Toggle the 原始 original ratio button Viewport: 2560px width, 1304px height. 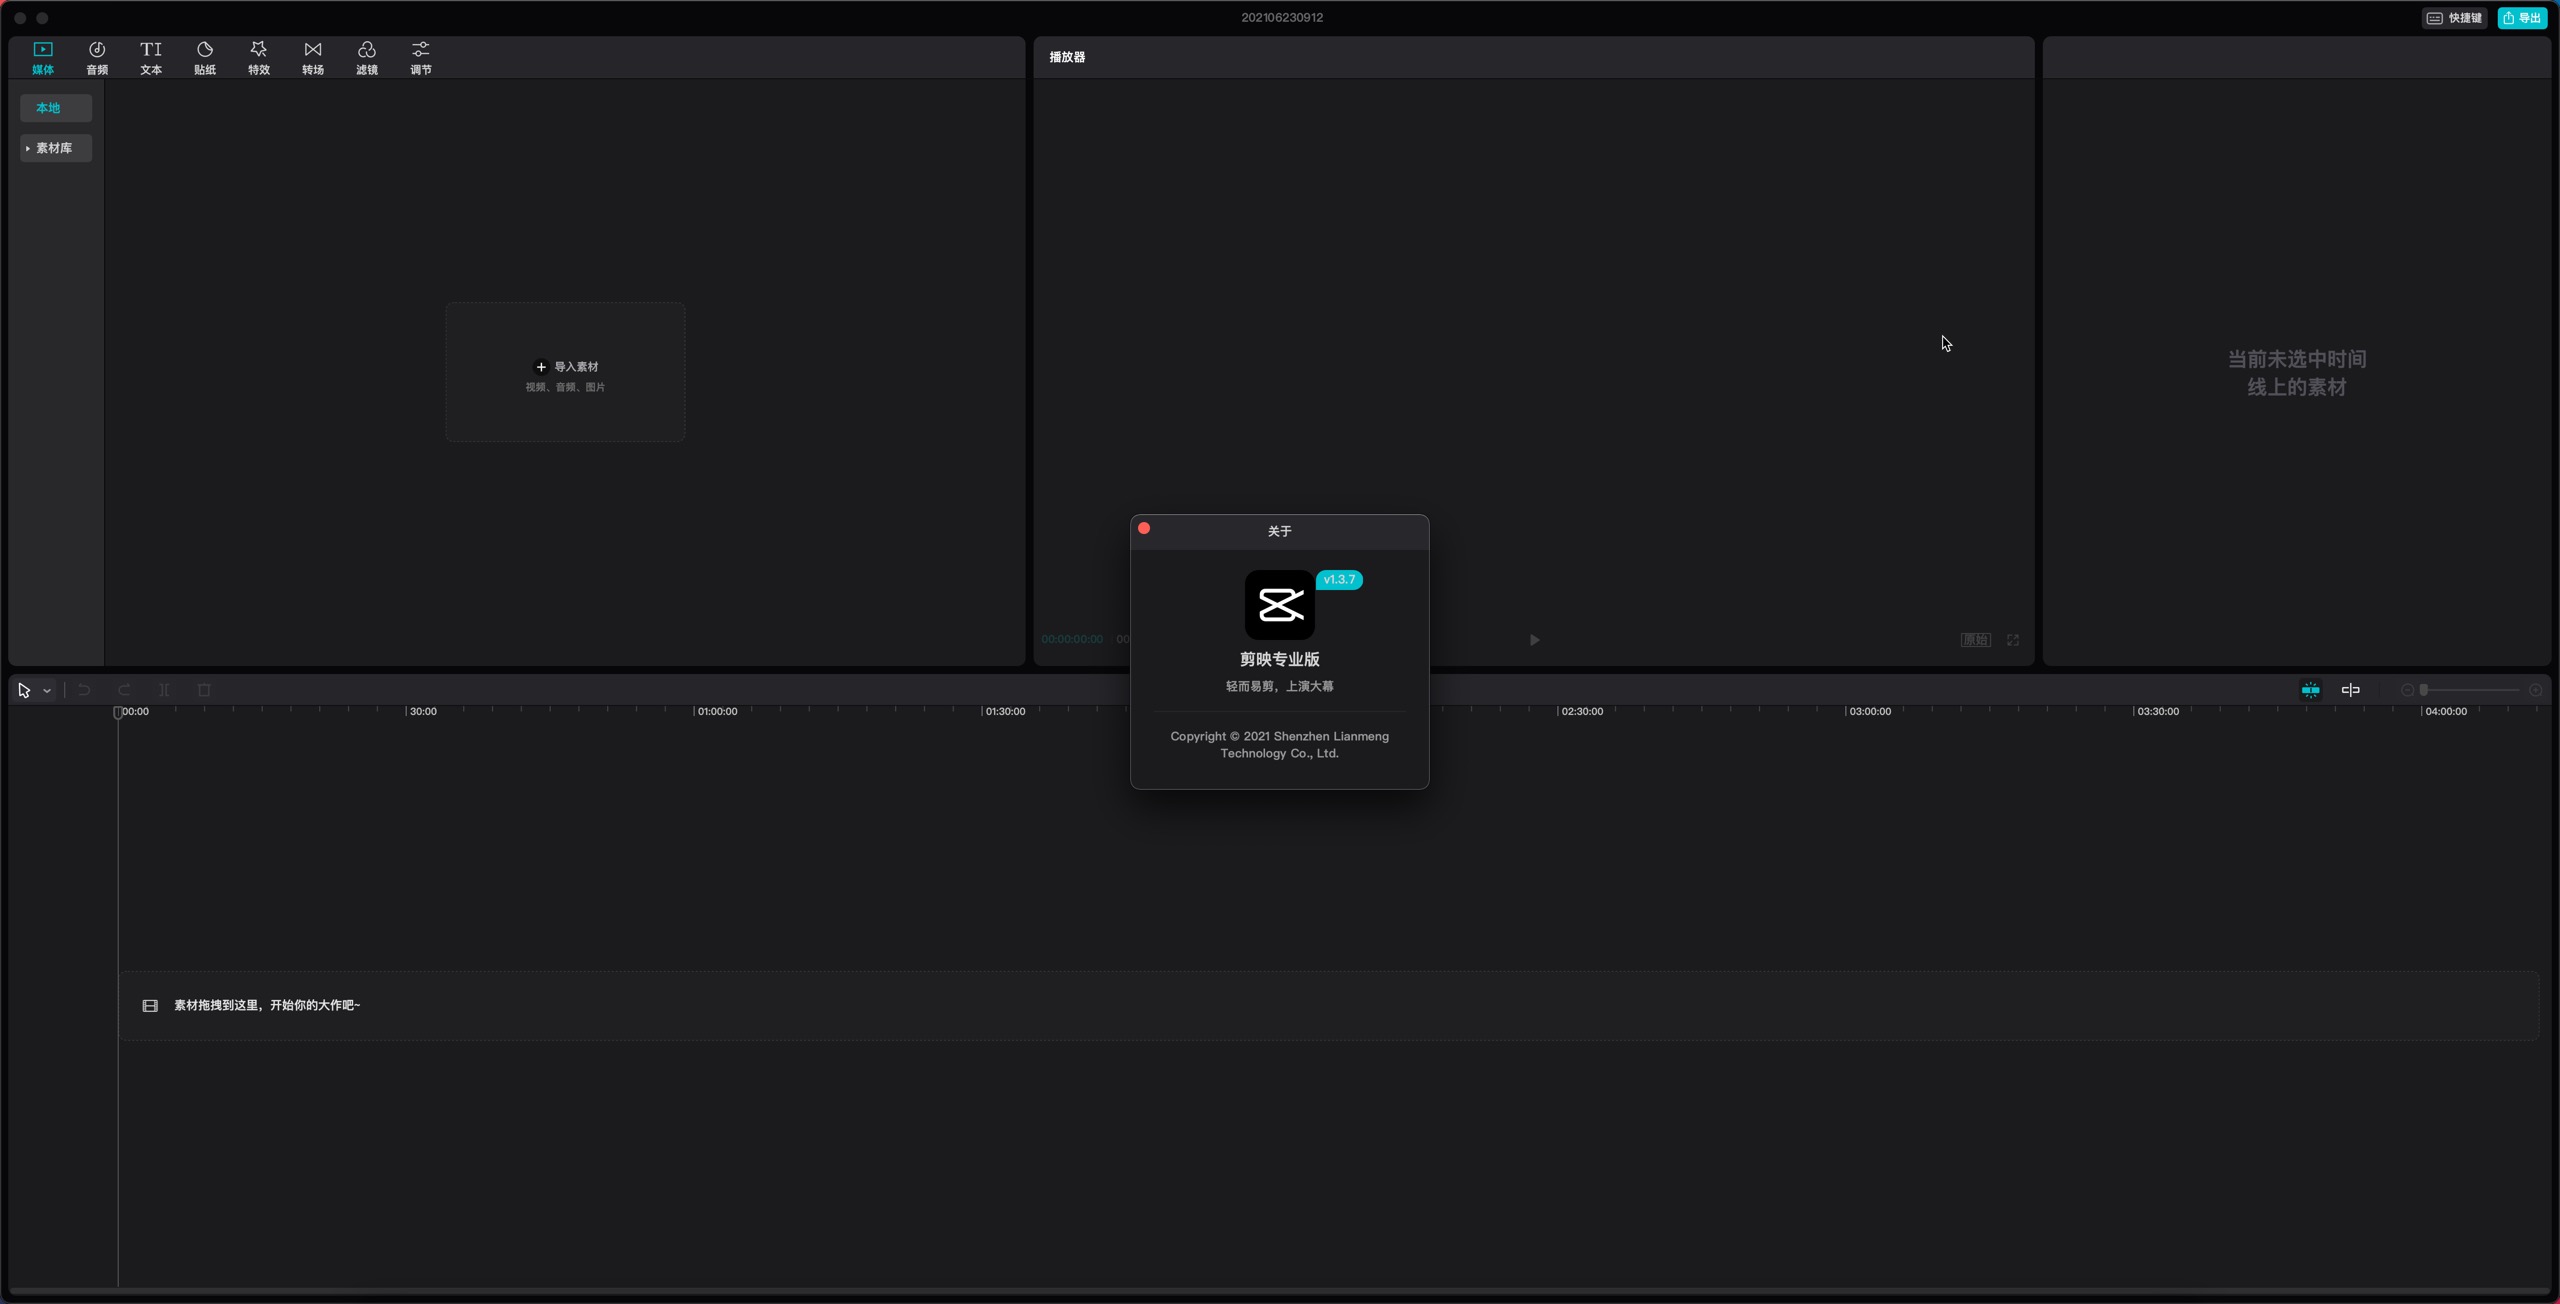click(1975, 640)
